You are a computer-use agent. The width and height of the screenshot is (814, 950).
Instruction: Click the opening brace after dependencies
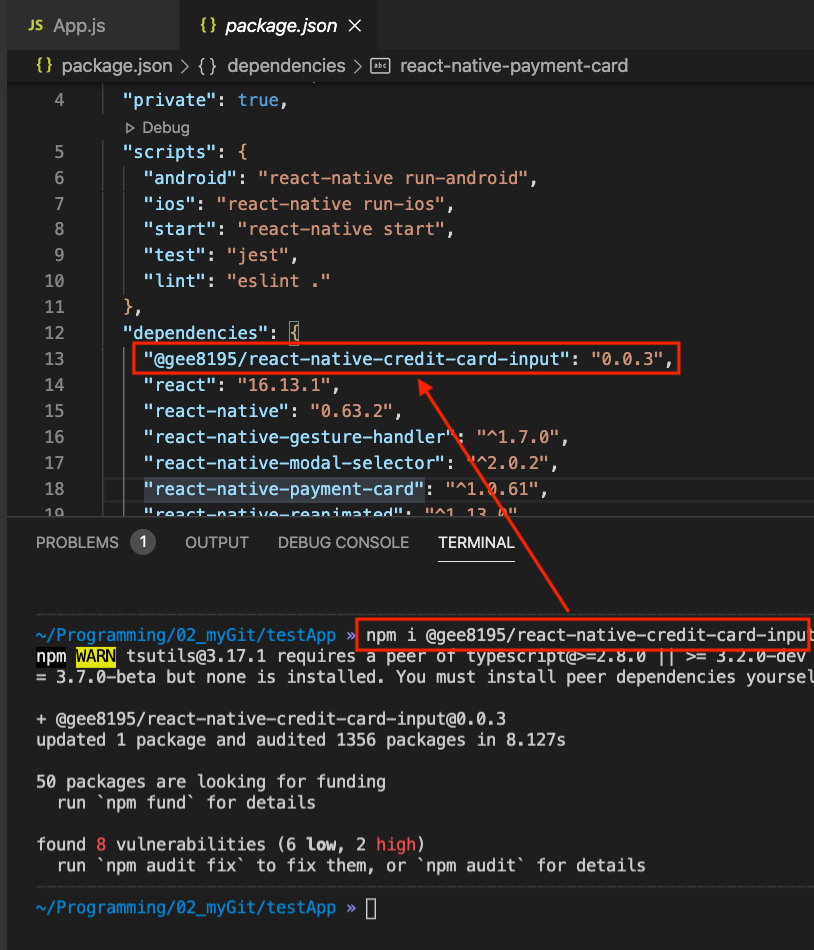point(294,333)
